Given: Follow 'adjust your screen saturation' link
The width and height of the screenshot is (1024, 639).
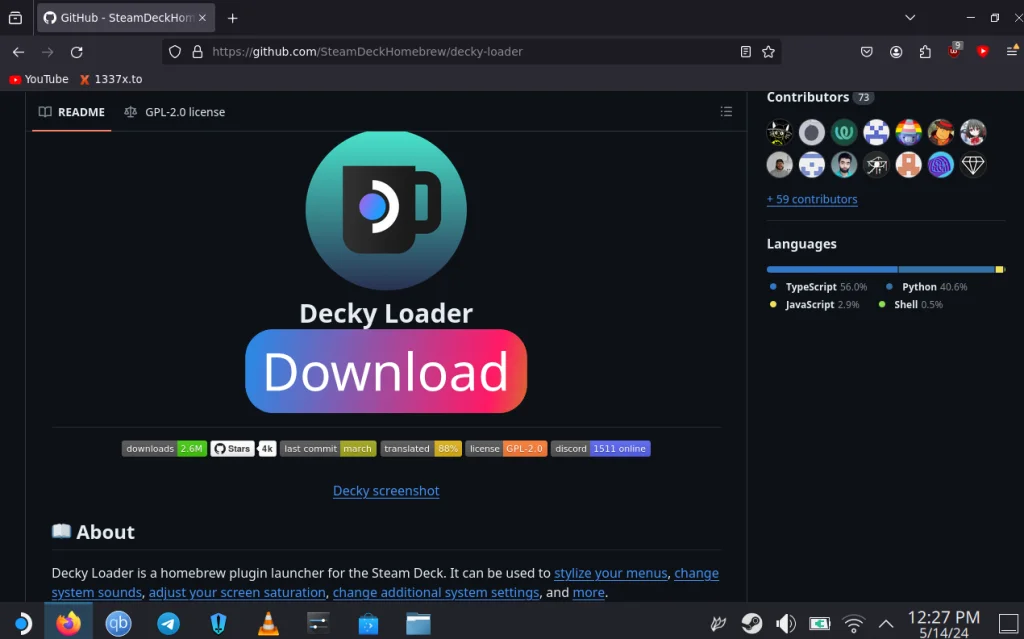Looking at the screenshot, I should [237, 593].
